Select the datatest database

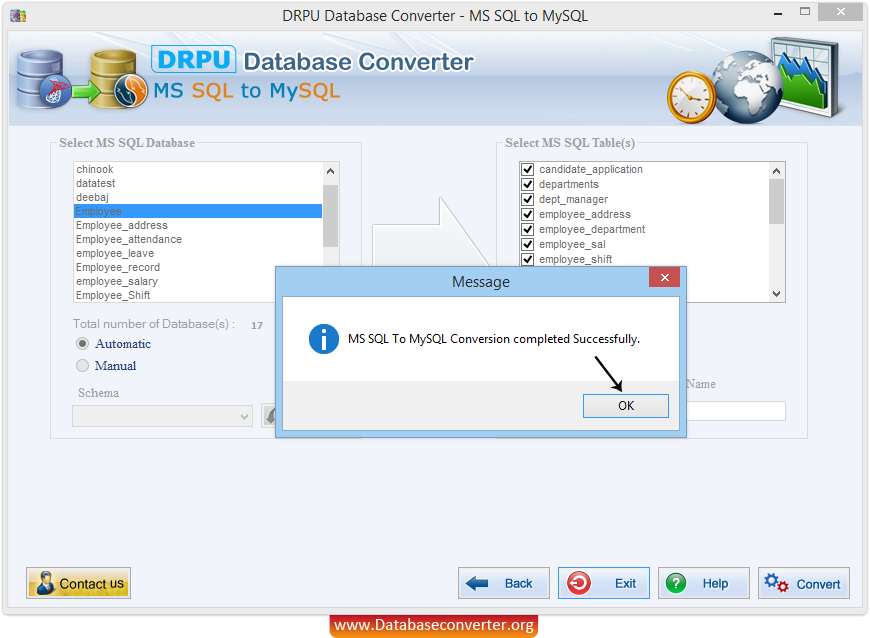[198, 183]
